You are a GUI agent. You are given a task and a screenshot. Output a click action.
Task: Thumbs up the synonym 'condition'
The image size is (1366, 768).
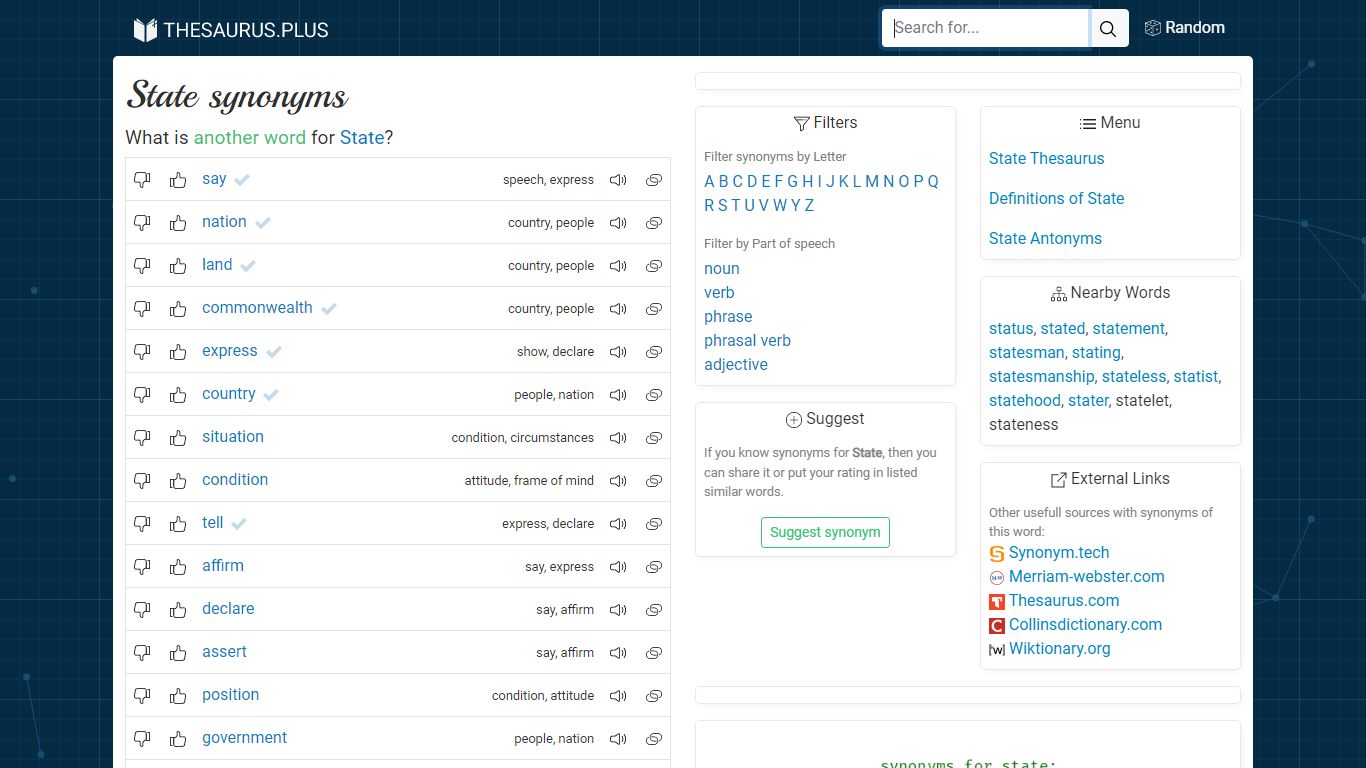coord(178,481)
